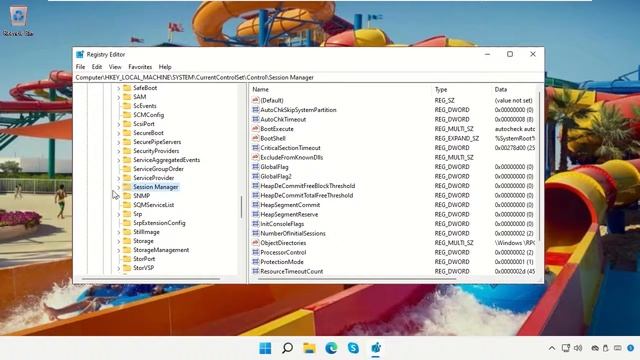
Task: Click the AutoChkTimeout DWORD icon
Action: point(256,119)
